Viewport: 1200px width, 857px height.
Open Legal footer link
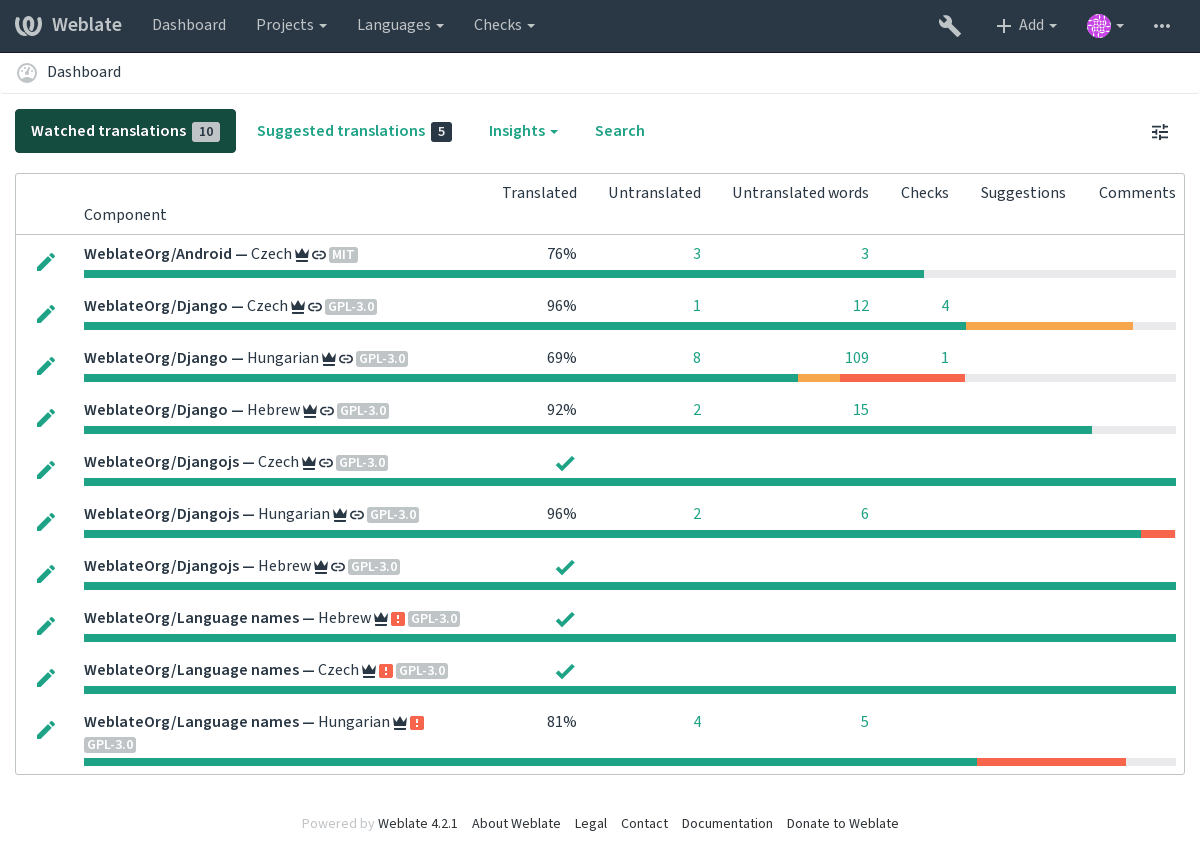pyautogui.click(x=591, y=824)
